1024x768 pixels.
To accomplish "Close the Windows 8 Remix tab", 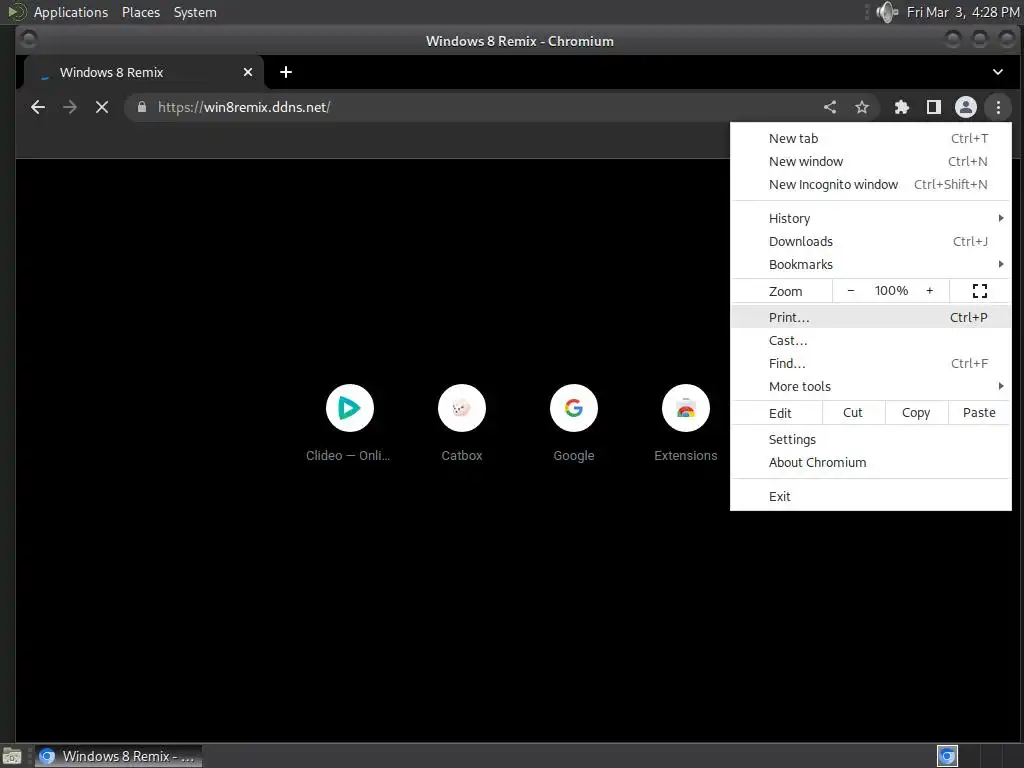I will [x=248, y=72].
